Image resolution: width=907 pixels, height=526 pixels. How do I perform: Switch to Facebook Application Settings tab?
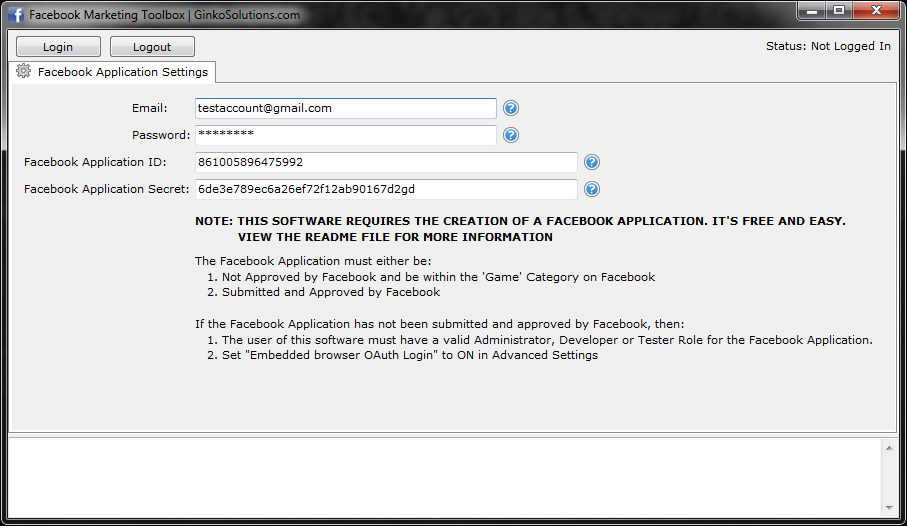[122, 72]
